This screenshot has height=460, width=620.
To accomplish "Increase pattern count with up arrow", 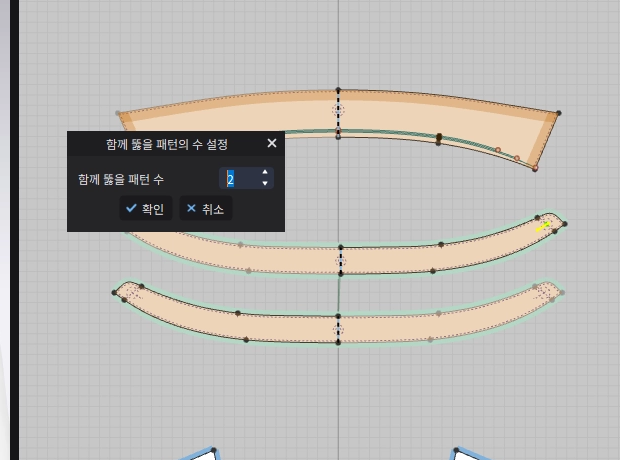I will pos(265,173).
